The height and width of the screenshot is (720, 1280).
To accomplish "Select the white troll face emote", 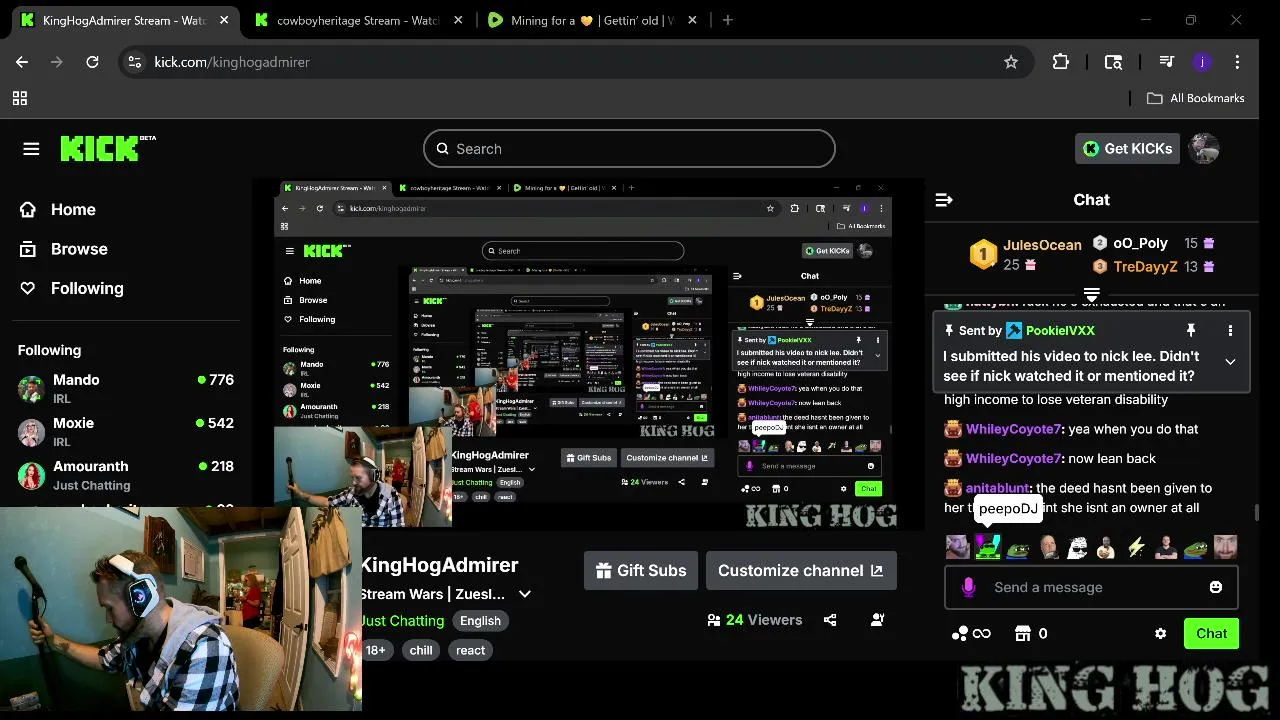I will pos(1077,547).
